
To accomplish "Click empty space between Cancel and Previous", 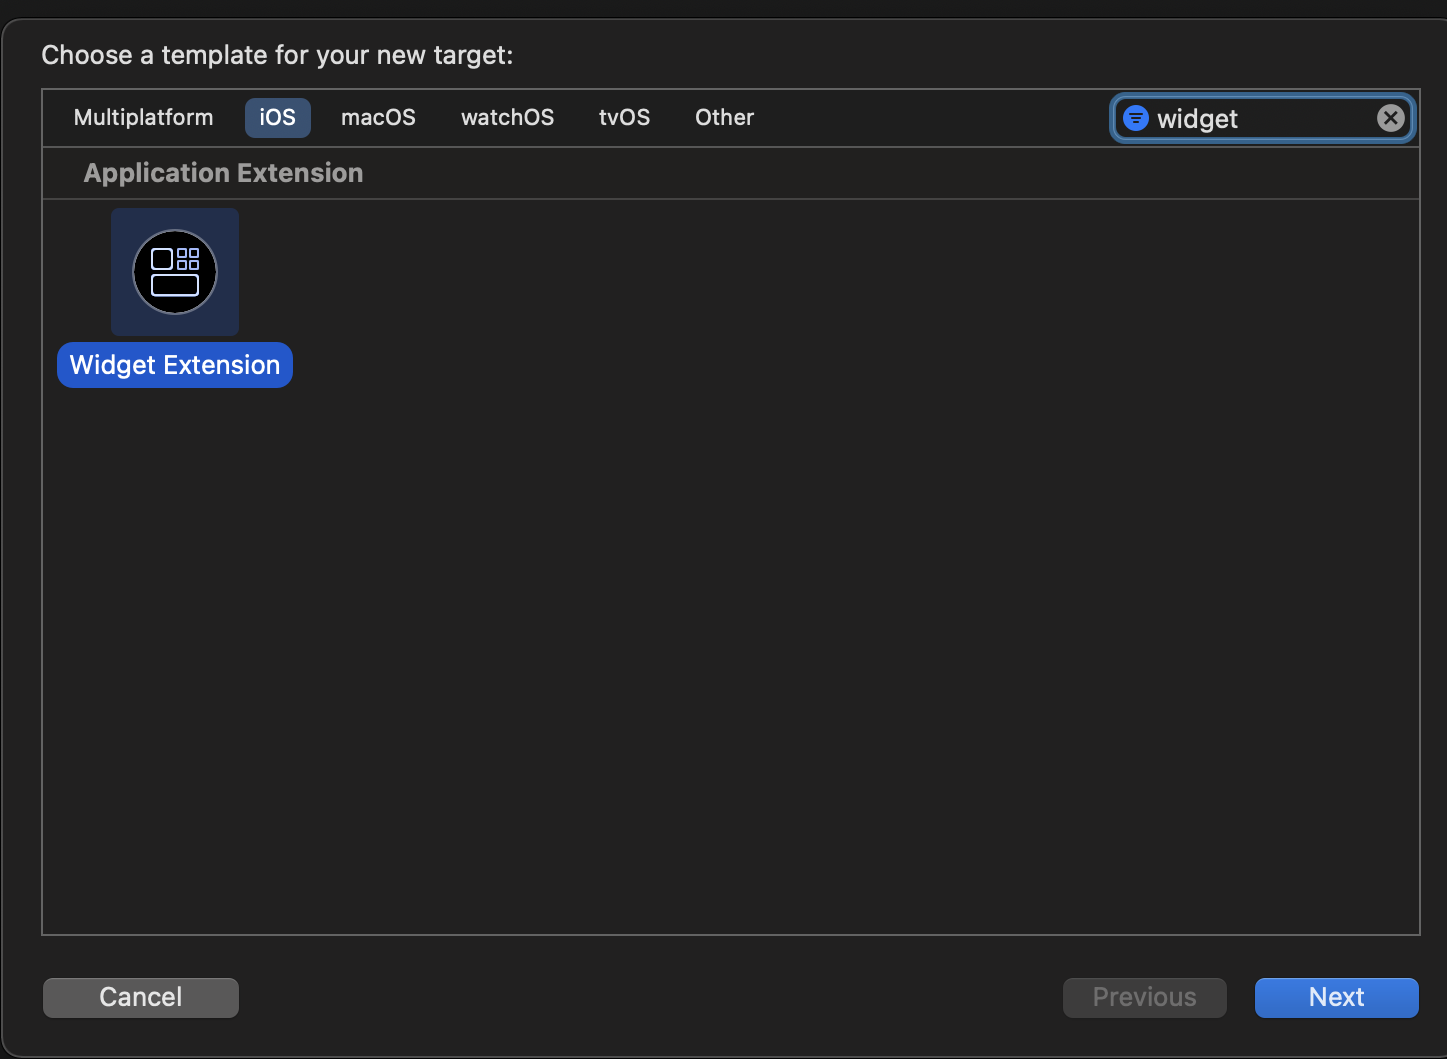I will pyautogui.click(x=650, y=997).
